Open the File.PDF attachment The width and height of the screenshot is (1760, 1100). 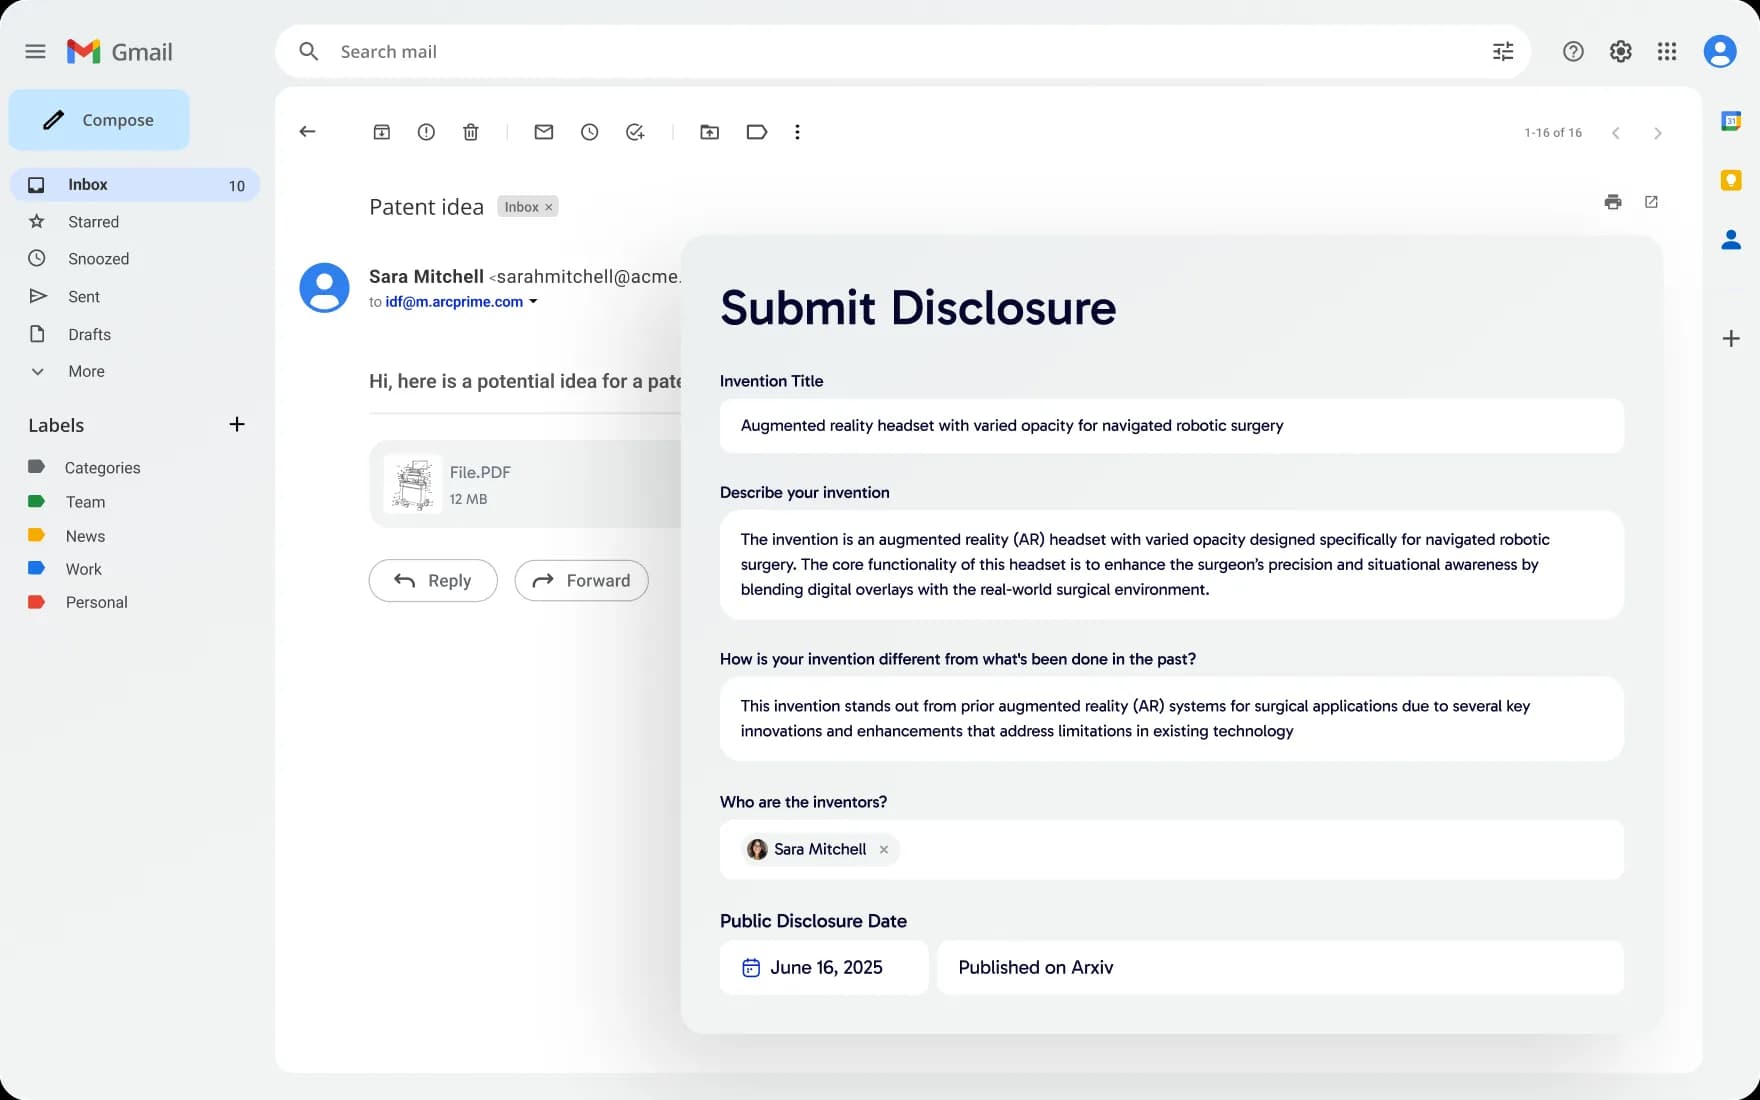click(x=526, y=484)
